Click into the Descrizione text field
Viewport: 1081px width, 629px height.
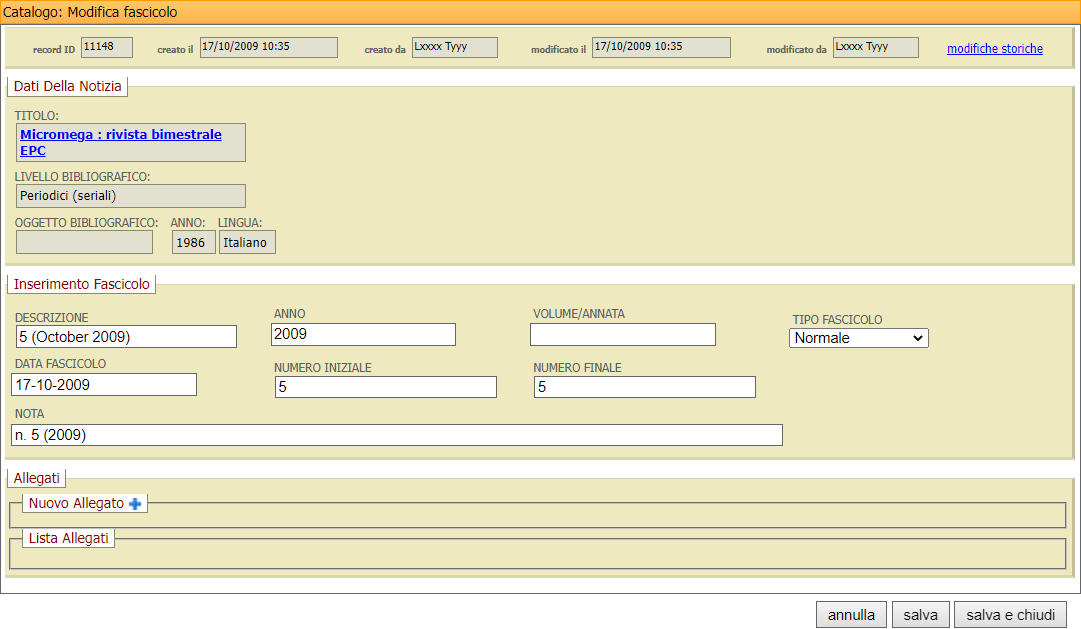pos(126,336)
